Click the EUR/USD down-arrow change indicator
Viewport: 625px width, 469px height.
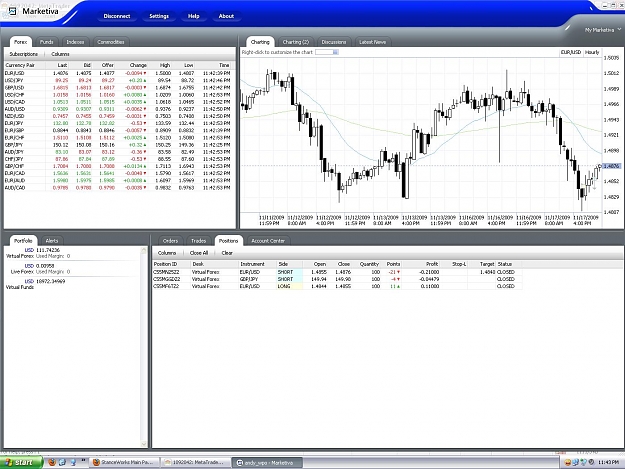[145, 73]
